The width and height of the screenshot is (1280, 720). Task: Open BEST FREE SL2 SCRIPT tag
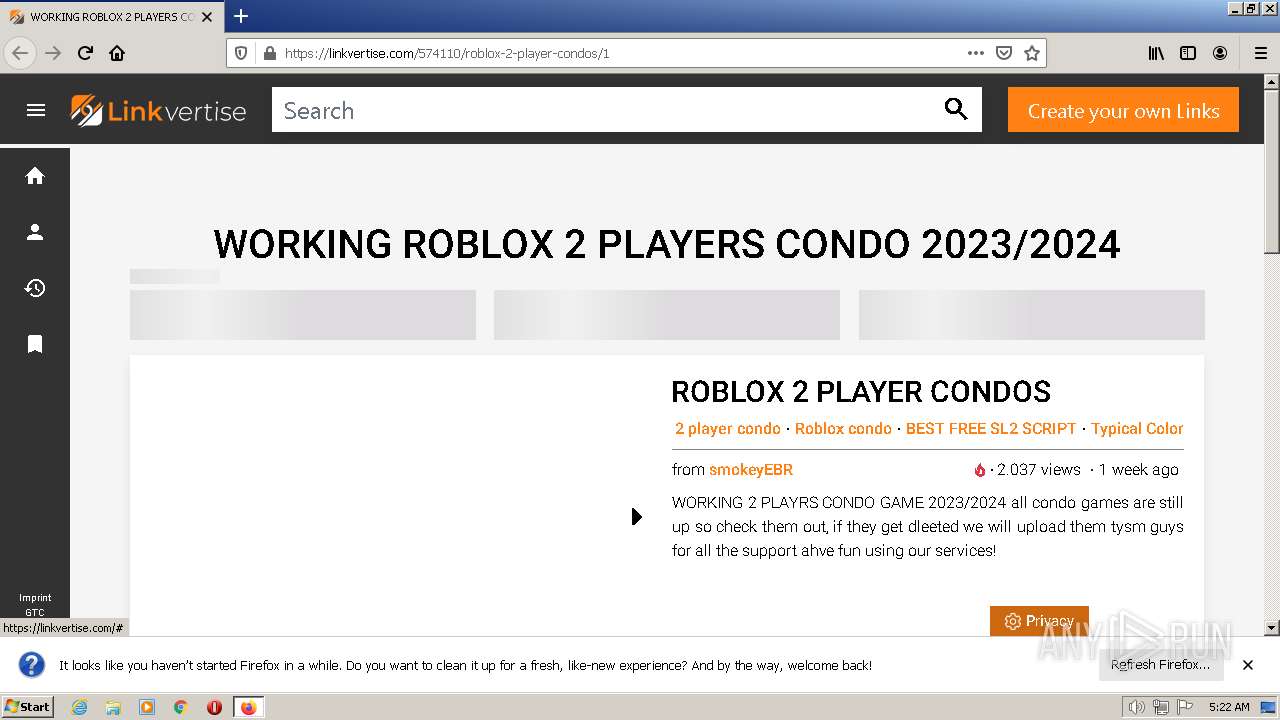[x=991, y=428]
